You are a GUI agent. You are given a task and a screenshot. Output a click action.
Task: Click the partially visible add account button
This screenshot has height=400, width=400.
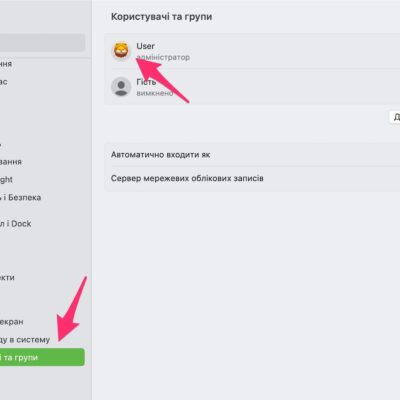click(x=395, y=117)
